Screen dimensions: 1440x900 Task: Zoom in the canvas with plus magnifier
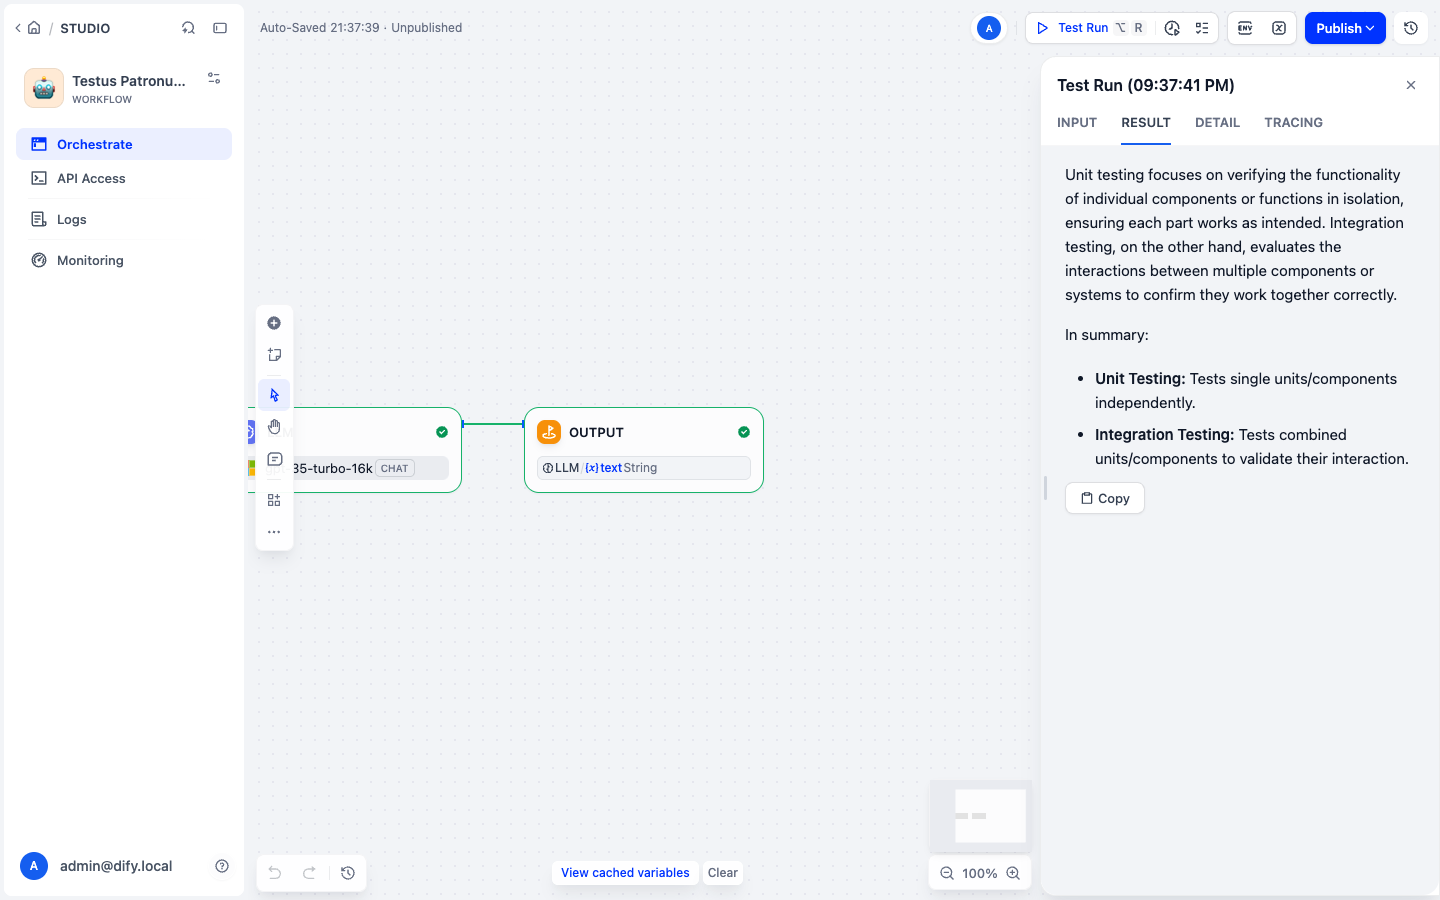click(x=1013, y=873)
